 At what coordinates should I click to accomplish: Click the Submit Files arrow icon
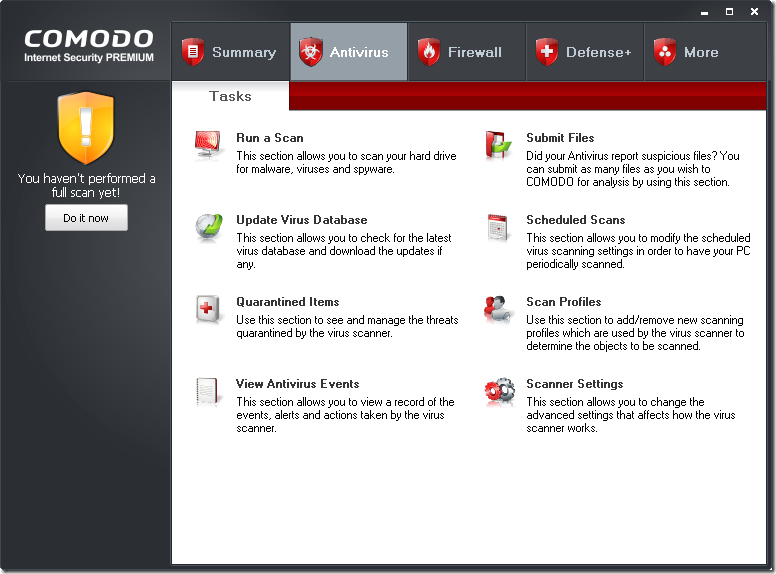[498, 144]
